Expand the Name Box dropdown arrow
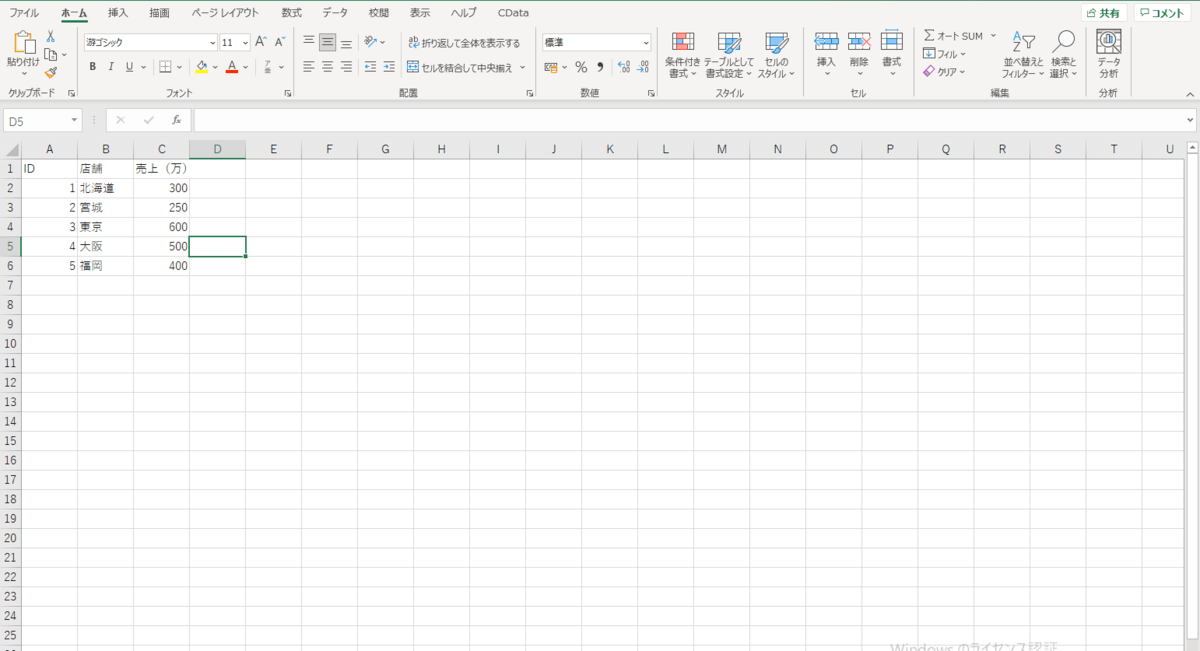 coord(75,120)
